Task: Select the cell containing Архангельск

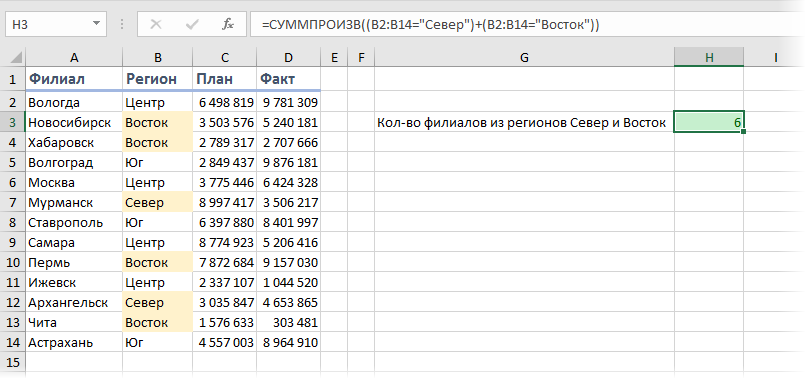Action: click(x=74, y=302)
